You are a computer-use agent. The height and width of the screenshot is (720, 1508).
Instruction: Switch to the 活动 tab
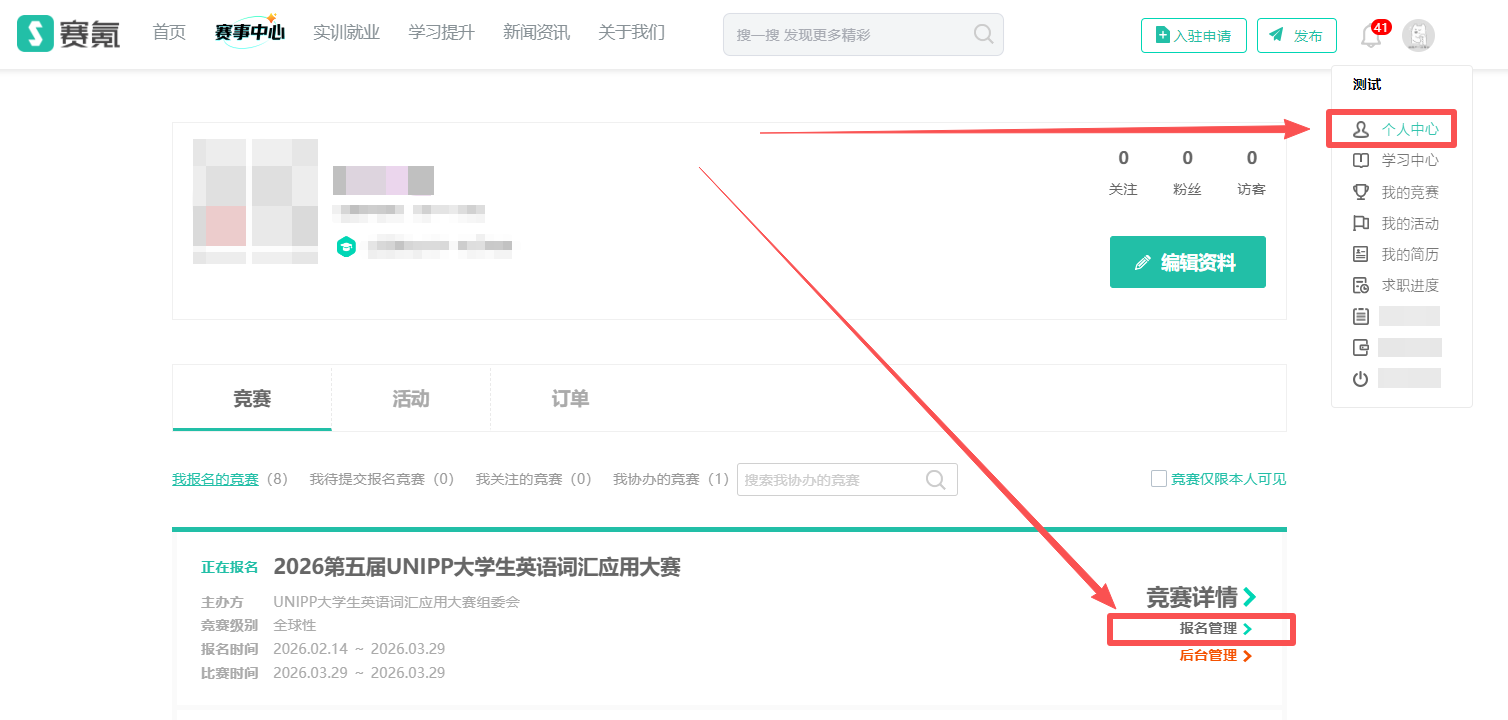410,399
